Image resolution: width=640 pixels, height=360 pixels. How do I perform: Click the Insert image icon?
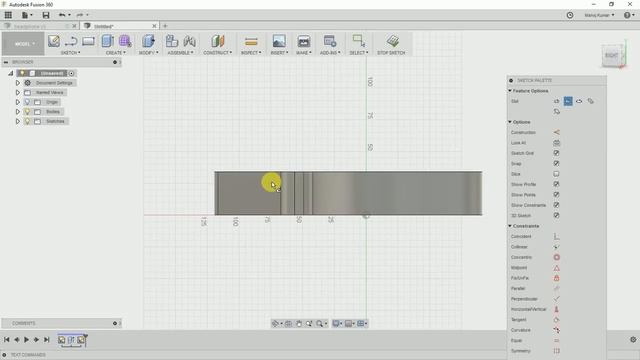279,41
